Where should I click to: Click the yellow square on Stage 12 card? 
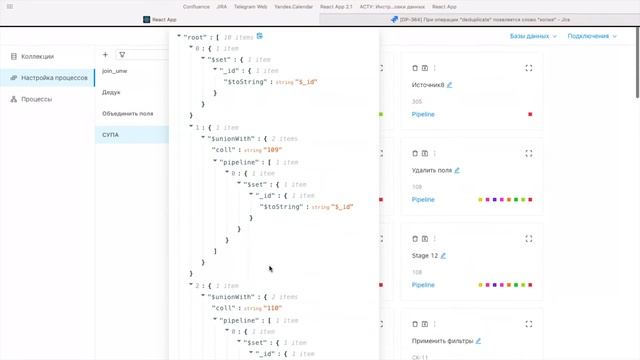pyautogui.click(x=480, y=285)
